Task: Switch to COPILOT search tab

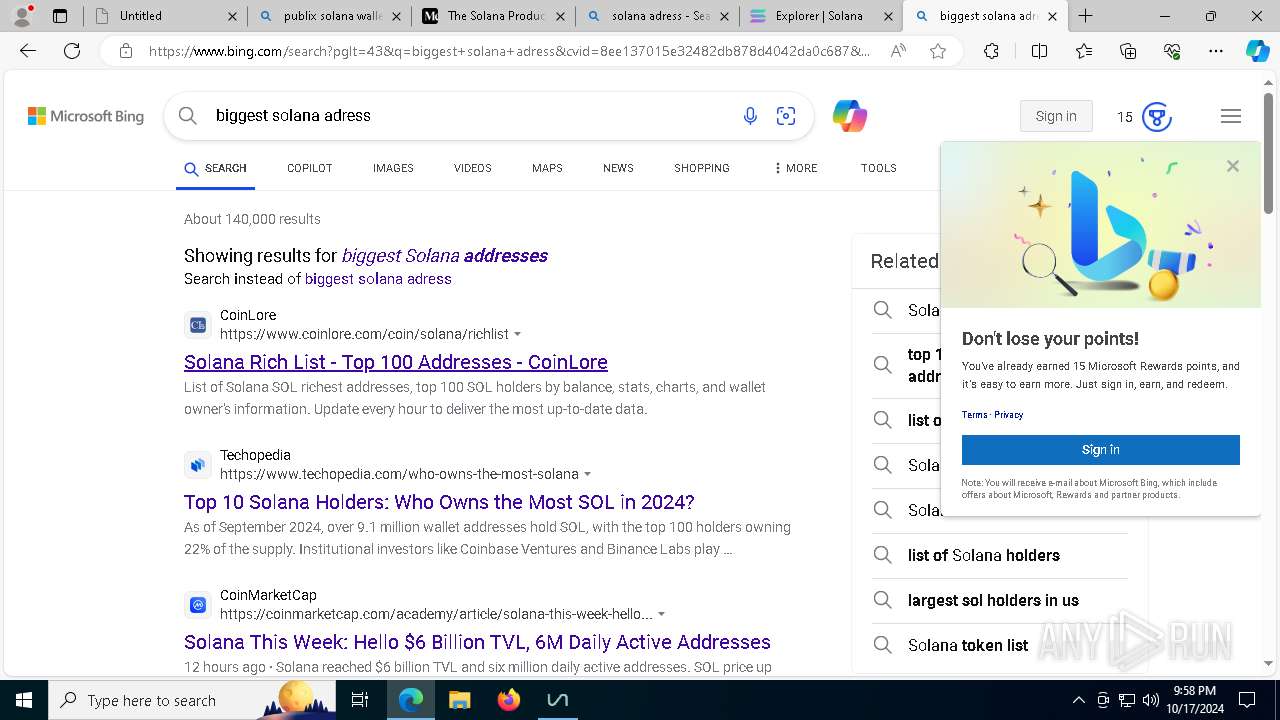Action: click(x=309, y=168)
